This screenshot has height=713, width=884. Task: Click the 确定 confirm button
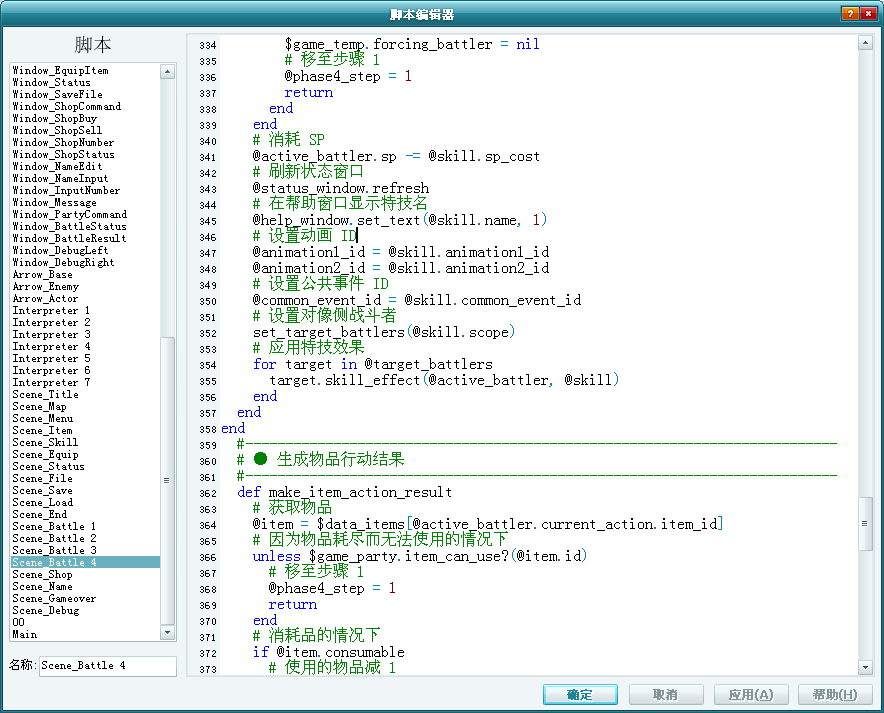coord(580,694)
